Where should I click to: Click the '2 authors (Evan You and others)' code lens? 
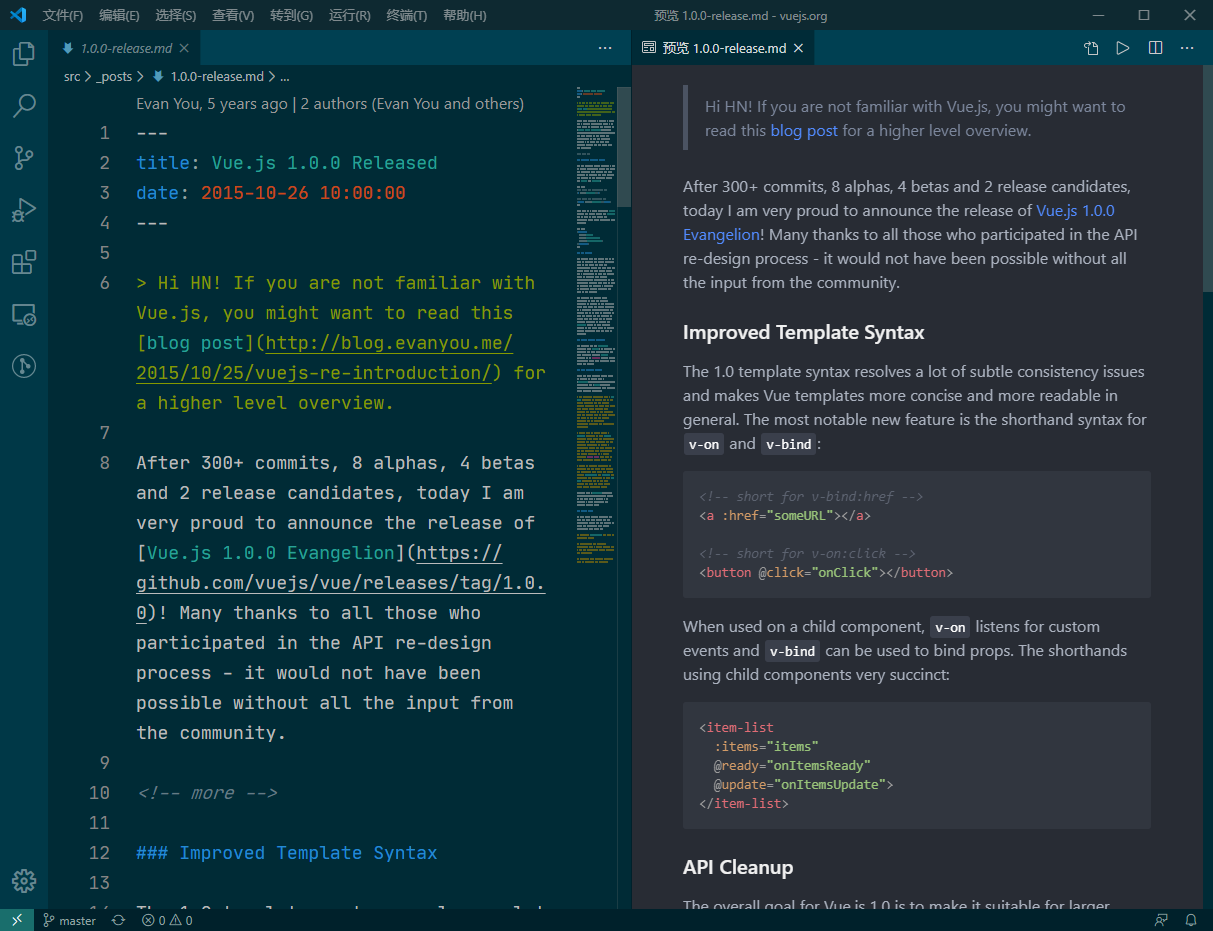412,104
